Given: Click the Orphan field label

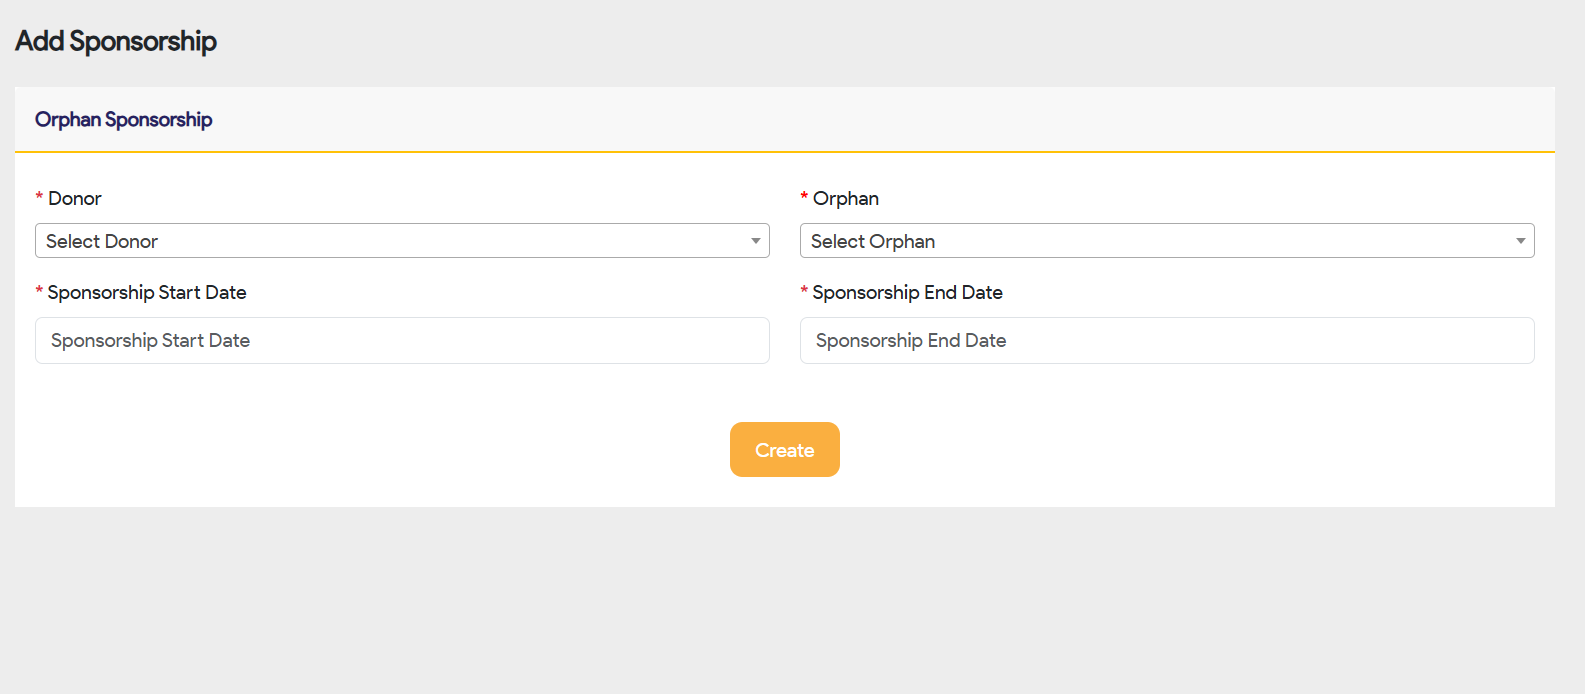Looking at the screenshot, I should pos(846,199).
